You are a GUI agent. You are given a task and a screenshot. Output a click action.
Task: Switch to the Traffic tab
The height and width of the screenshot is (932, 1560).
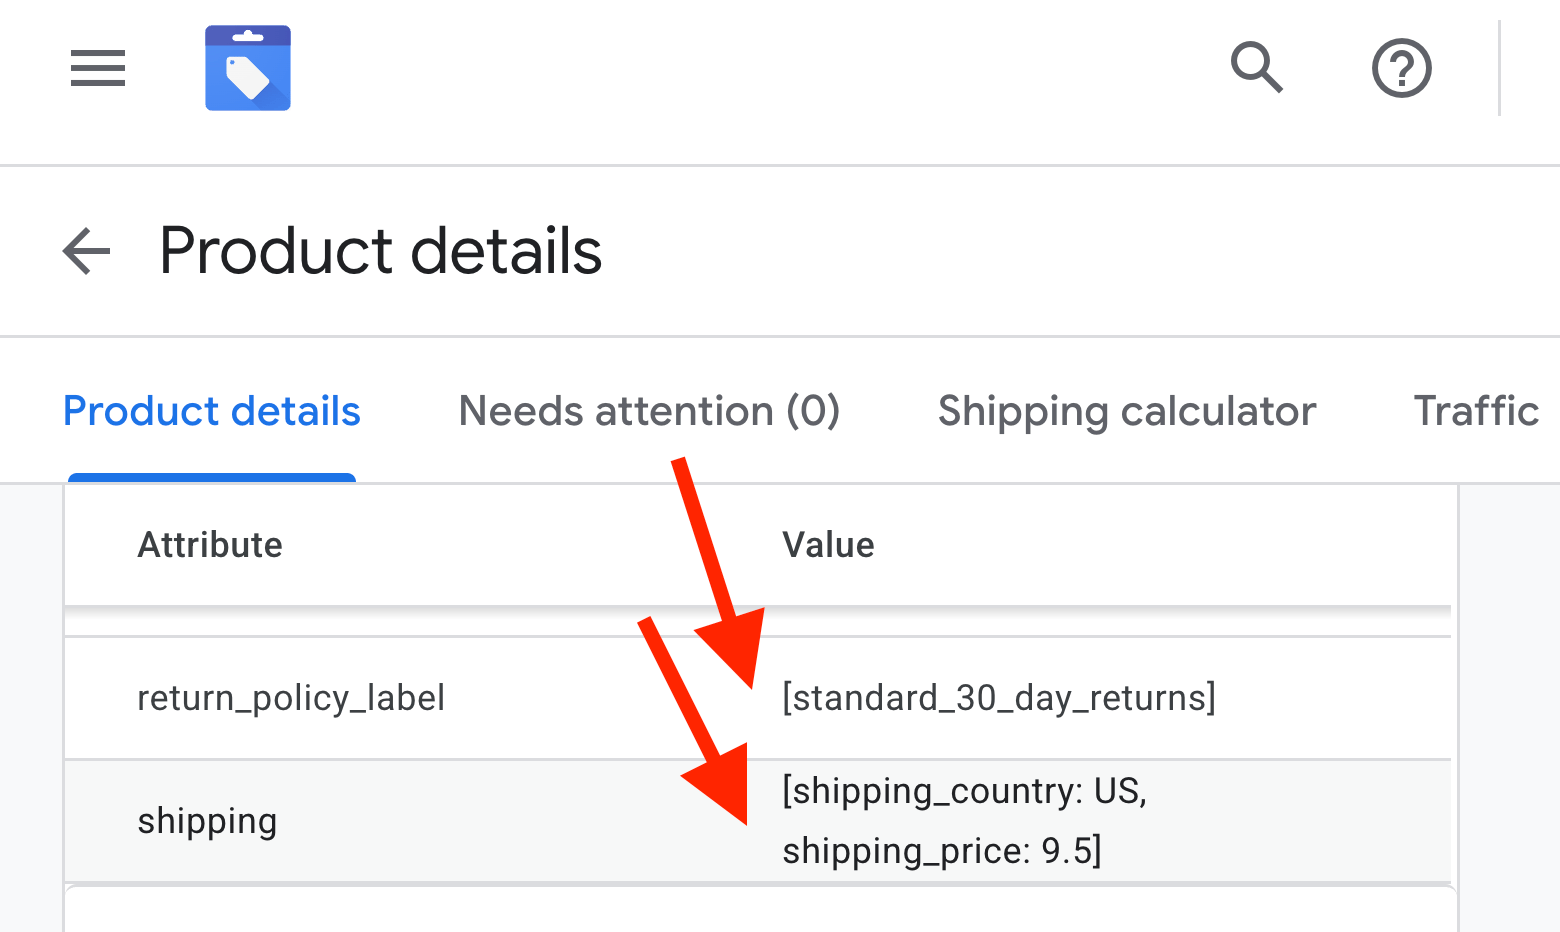point(1475,412)
